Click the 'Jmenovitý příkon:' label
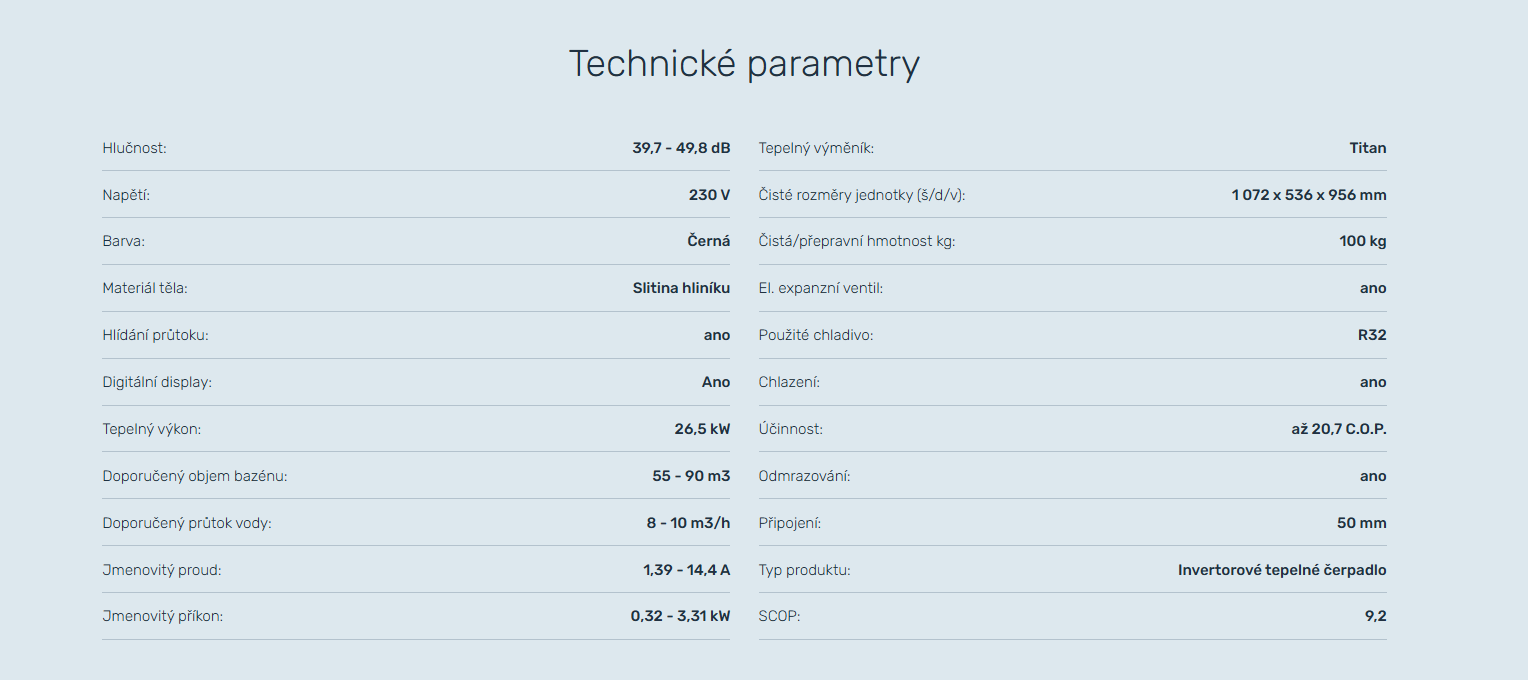The image size is (1528, 680). [162, 616]
